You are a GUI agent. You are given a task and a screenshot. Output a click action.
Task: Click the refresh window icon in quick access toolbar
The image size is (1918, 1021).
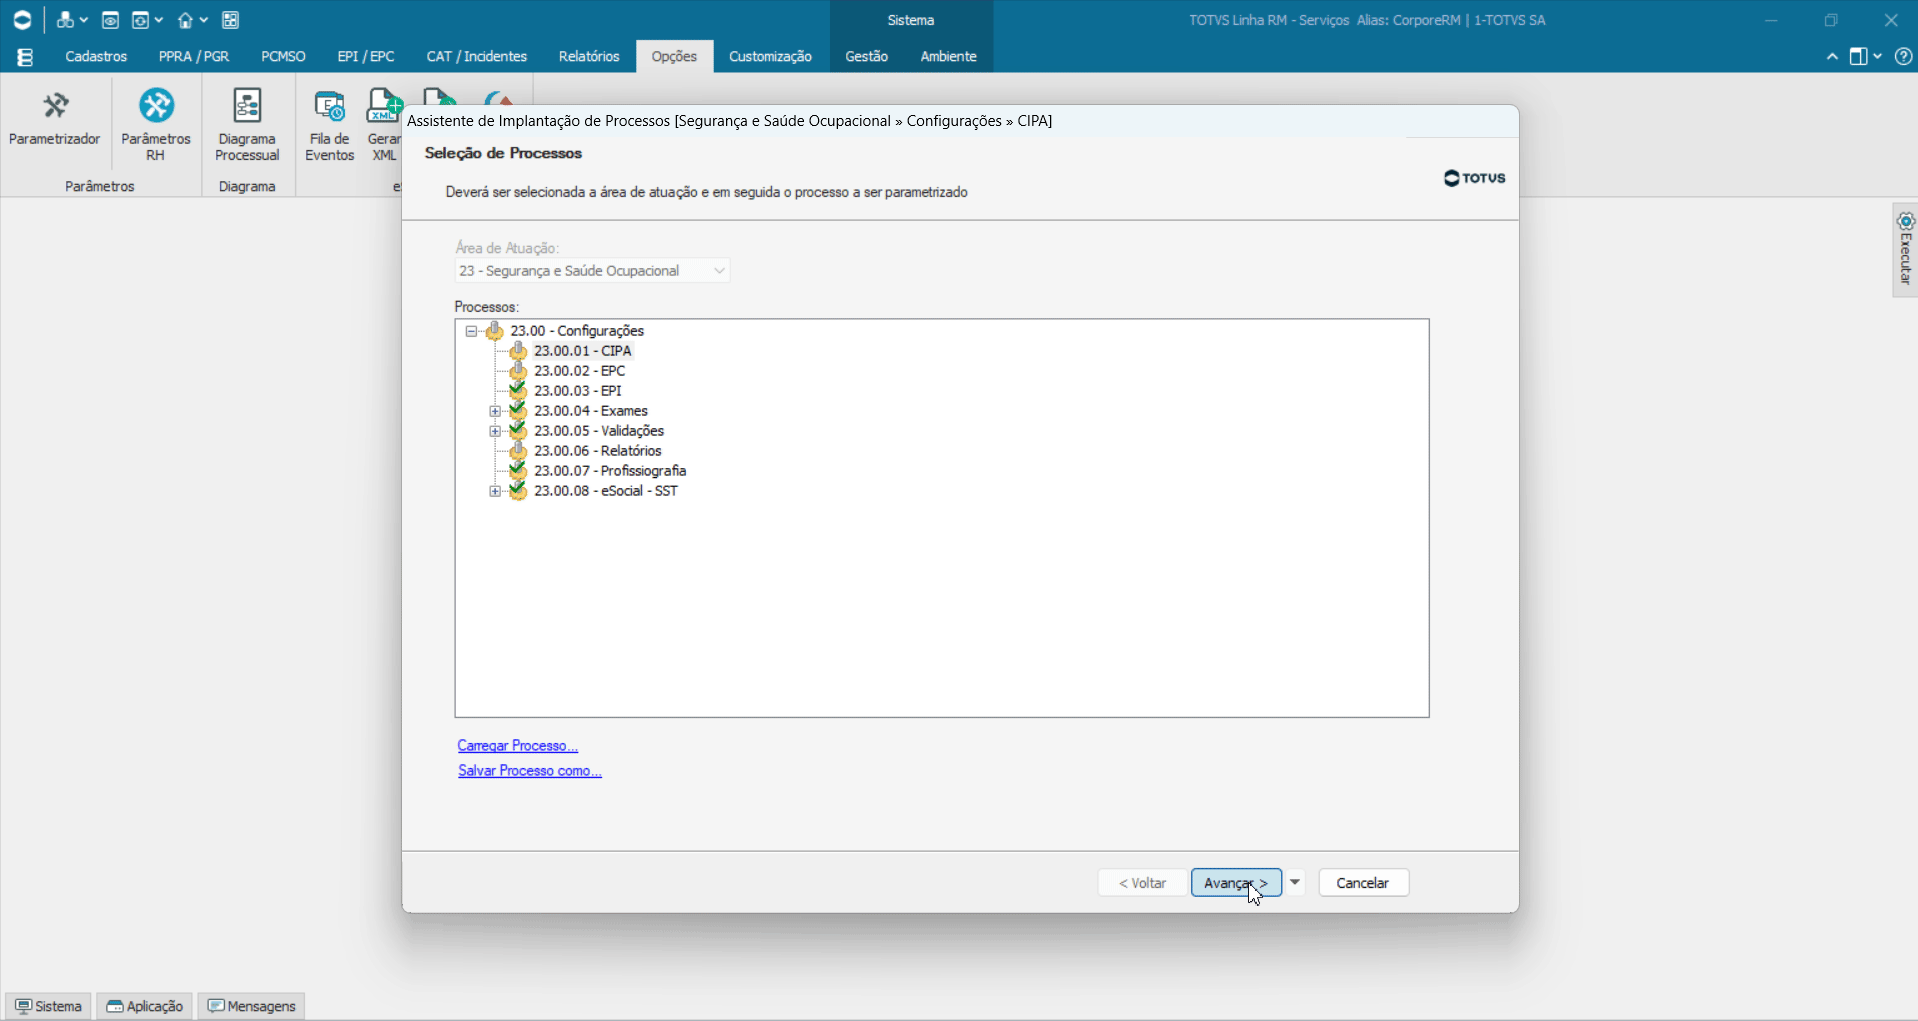coord(141,20)
